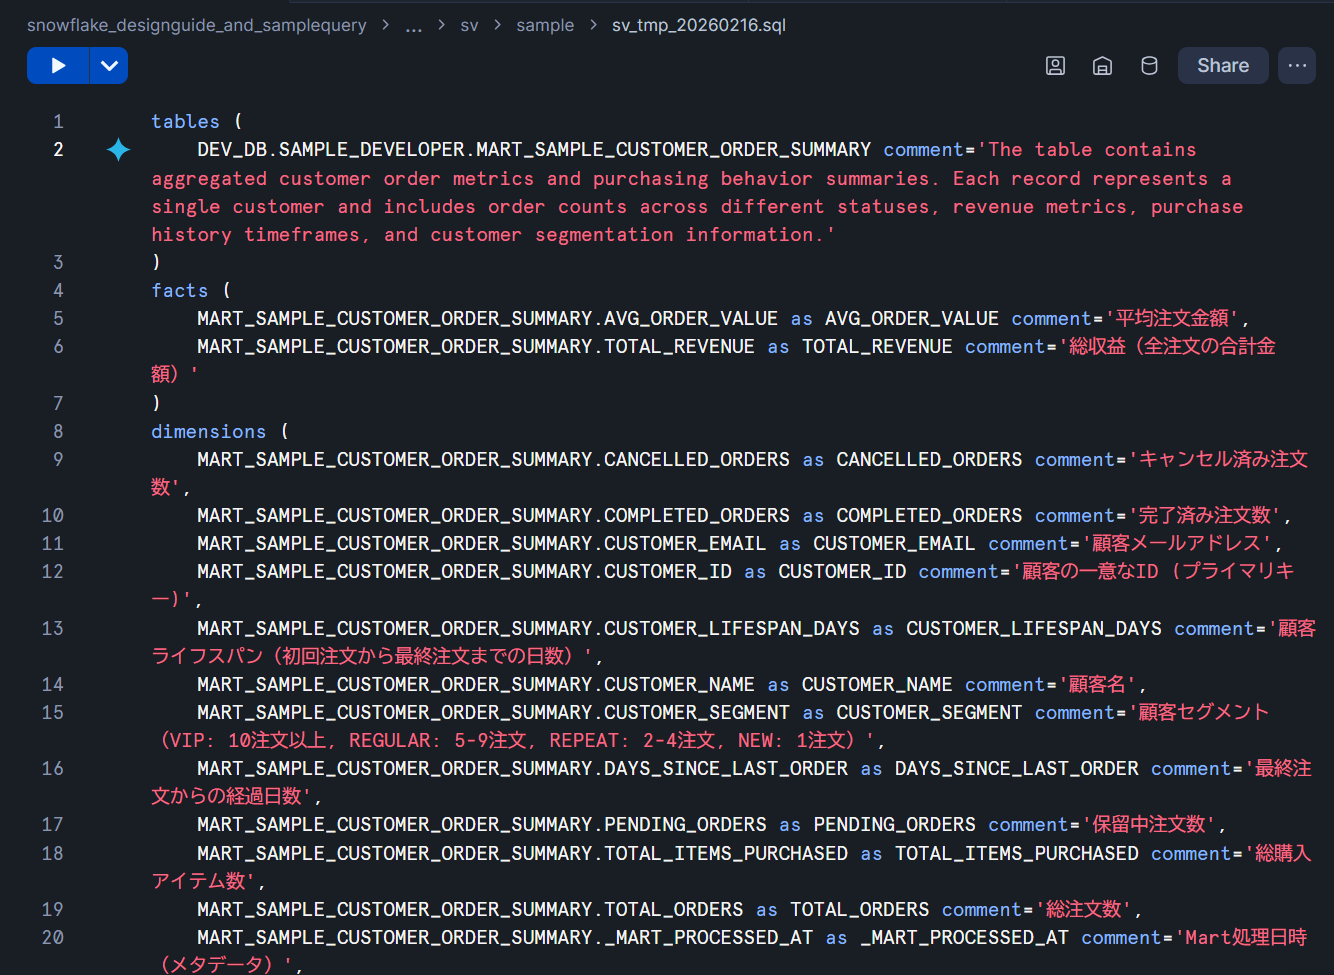Click line number 13 in gutter
Image resolution: width=1334 pixels, height=975 pixels.
point(53,629)
